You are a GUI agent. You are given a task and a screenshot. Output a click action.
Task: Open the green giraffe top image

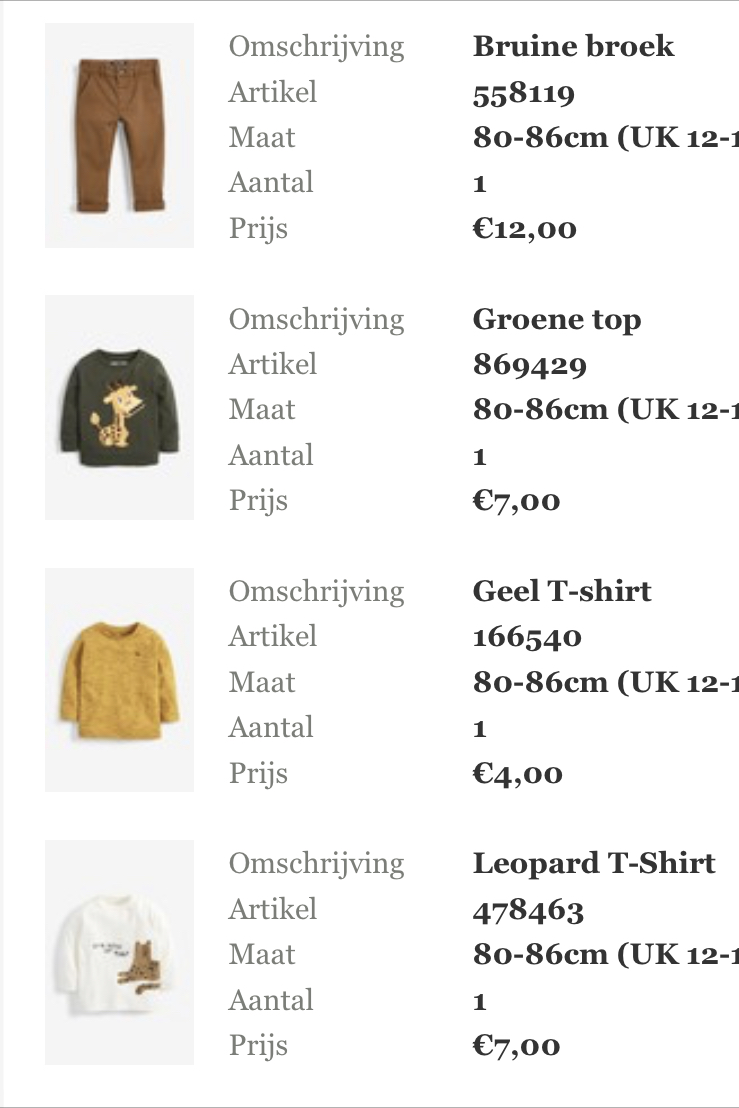click(119, 408)
